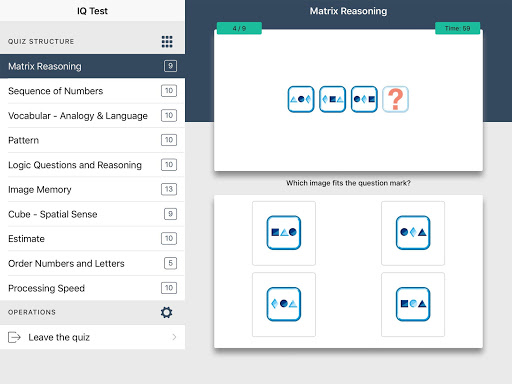Image resolution: width=512 pixels, height=384 pixels.
Task: Go to the Image Memory section
Action: [92, 189]
